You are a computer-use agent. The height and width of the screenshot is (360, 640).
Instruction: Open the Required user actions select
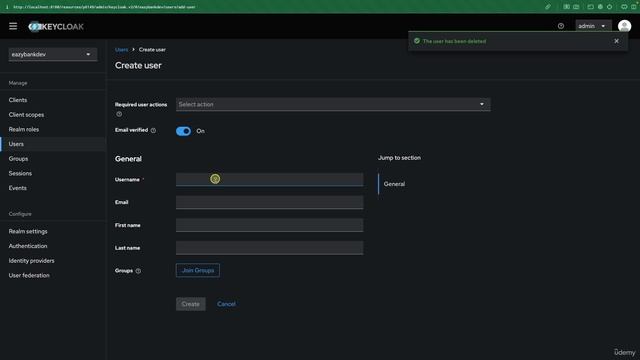pyautogui.click(x=333, y=104)
